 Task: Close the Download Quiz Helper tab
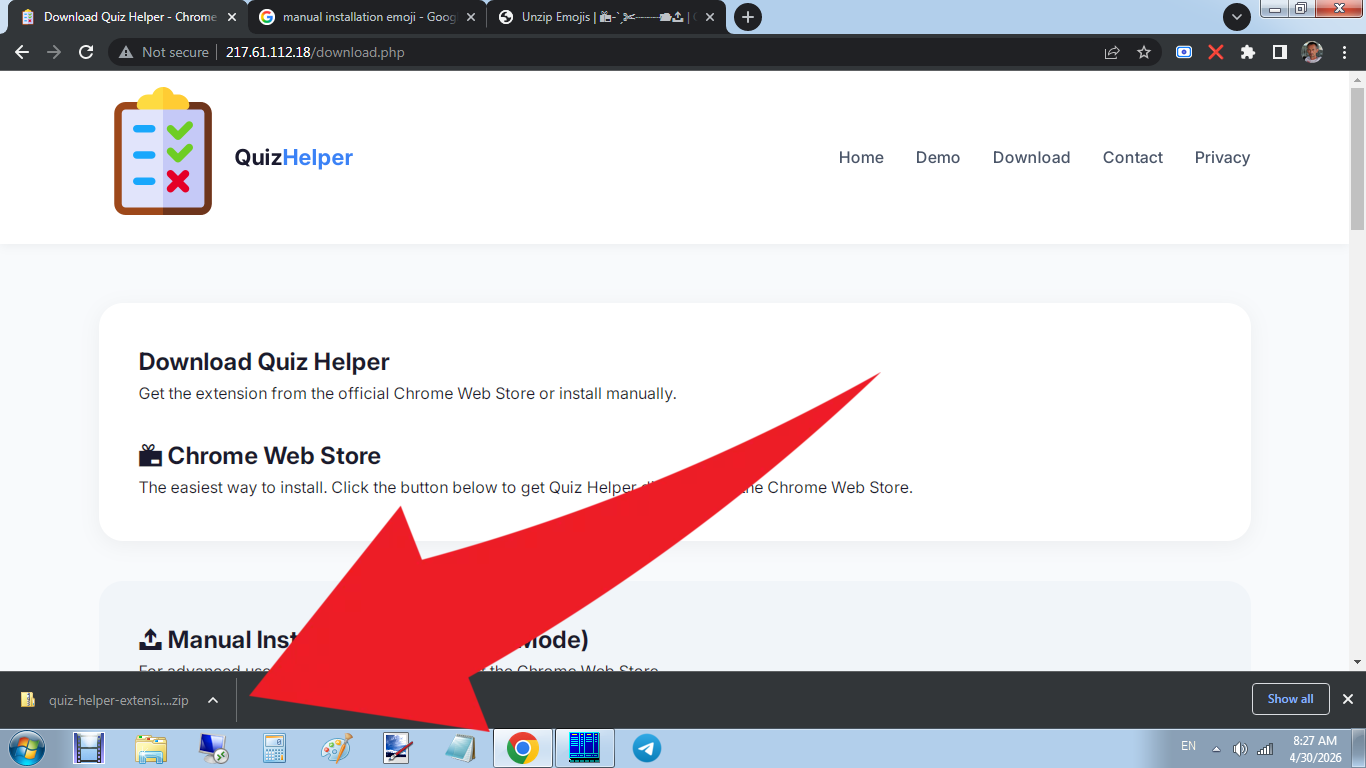tap(232, 17)
